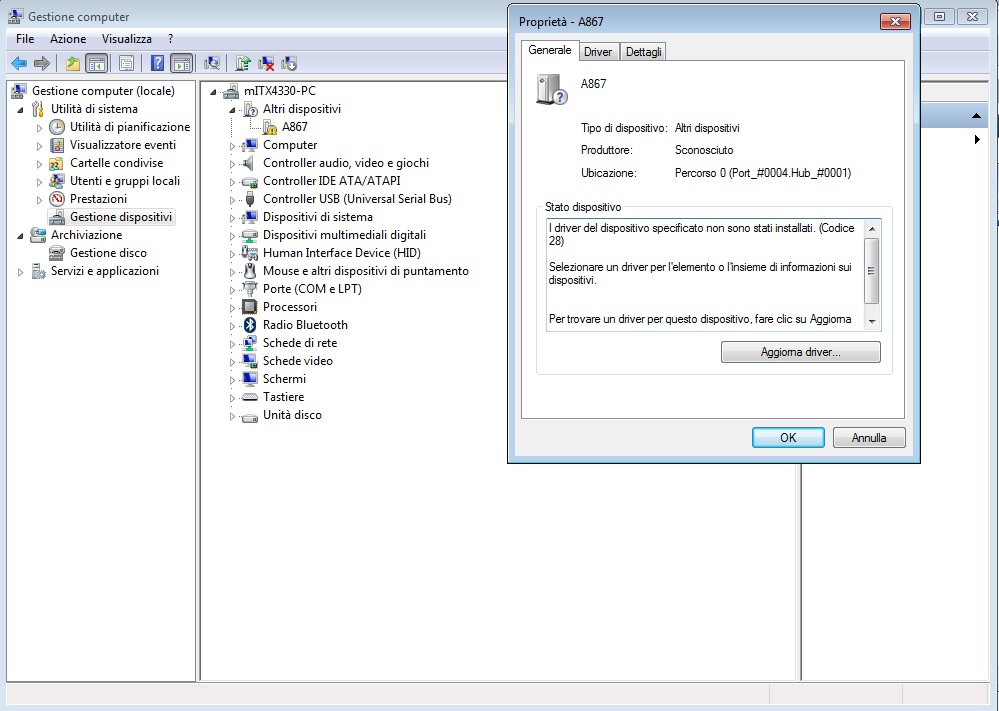Click the Utilità di pianificazione clock icon
This screenshot has height=711, width=999.
[x=57, y=127]
